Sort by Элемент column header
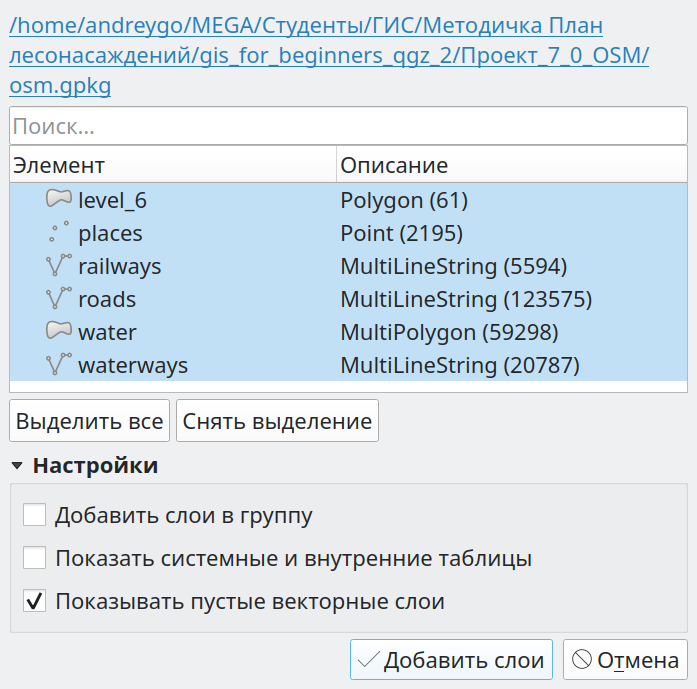This screenshot has width=697, height=689. 173,165
